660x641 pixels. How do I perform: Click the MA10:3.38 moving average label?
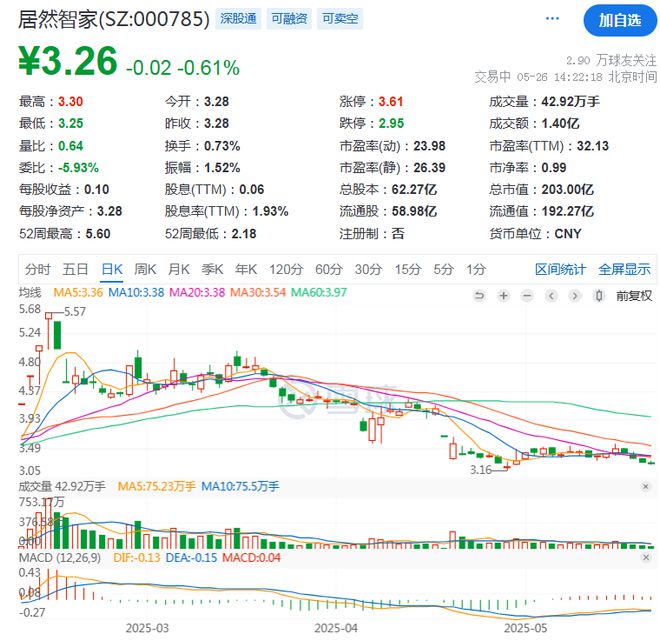[x=136, y=292]
